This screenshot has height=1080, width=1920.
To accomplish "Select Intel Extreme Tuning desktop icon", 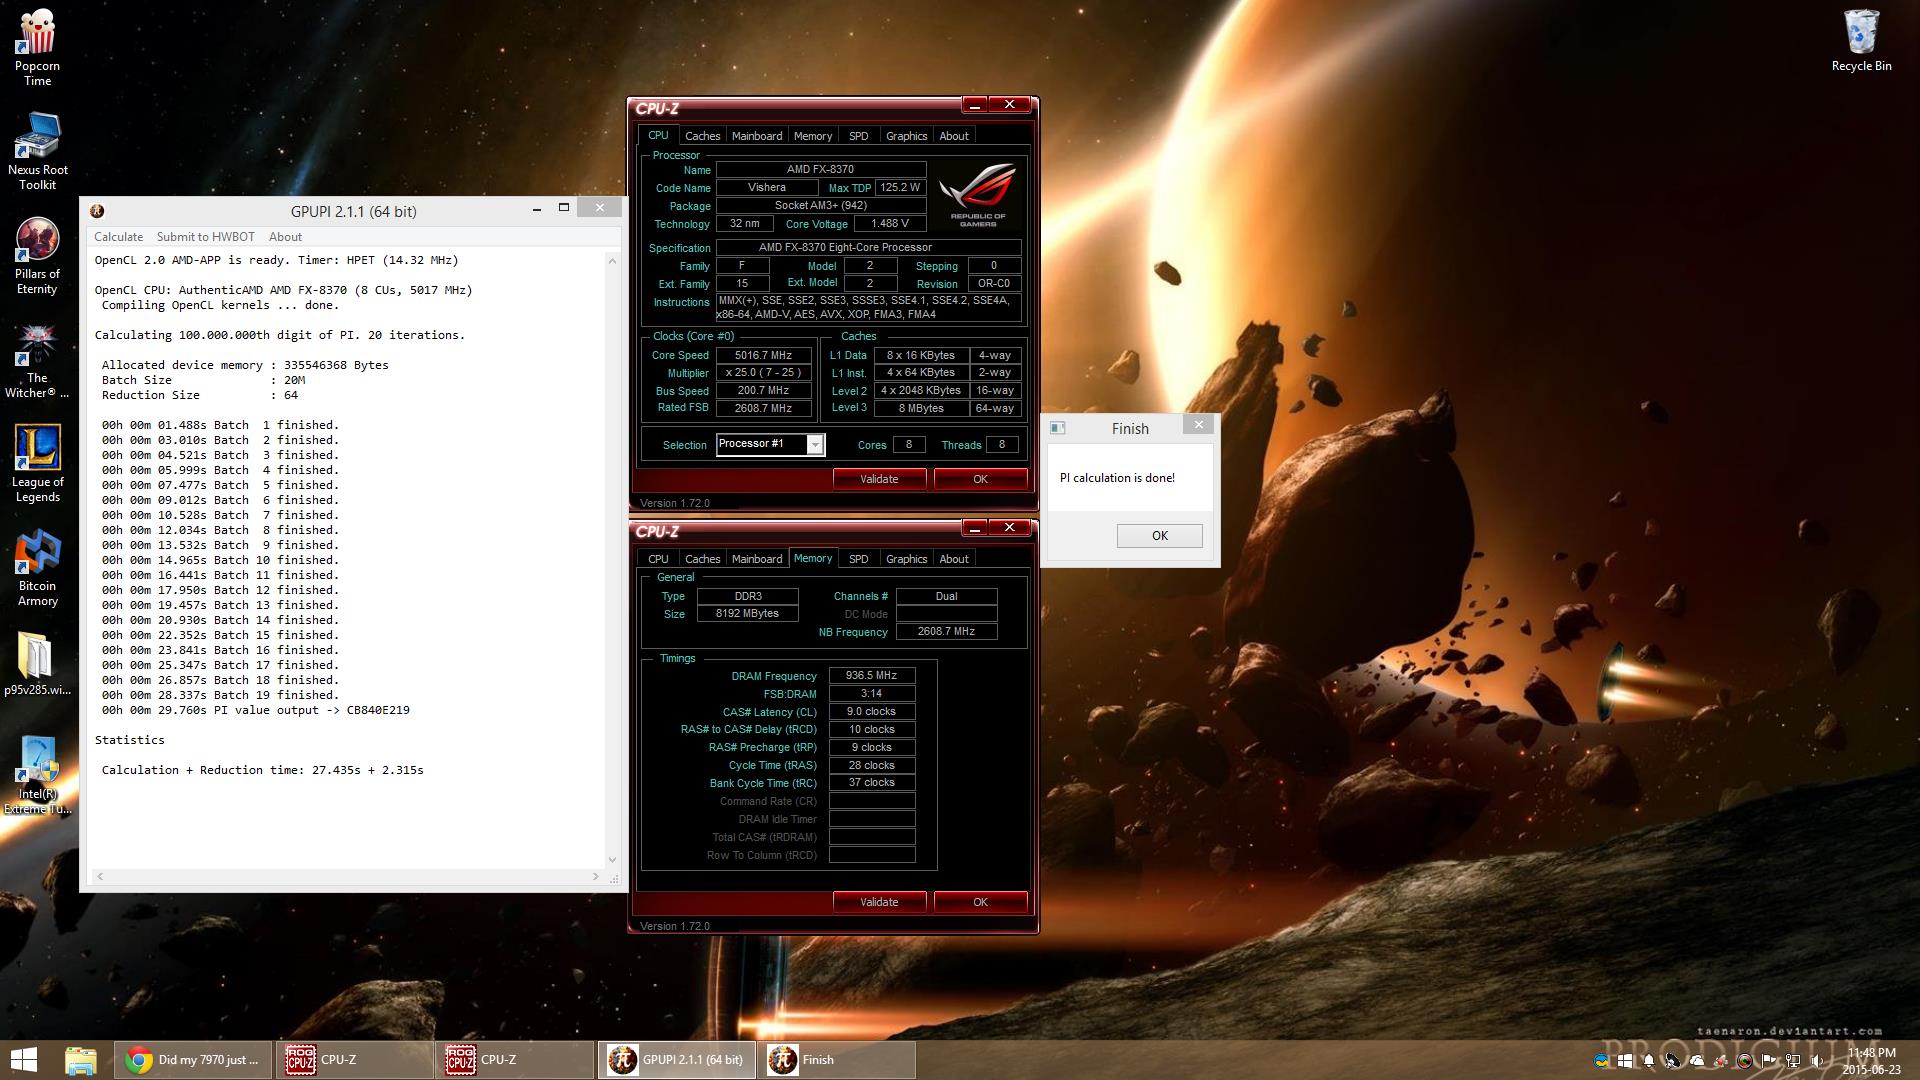I will tap(37, 775).
